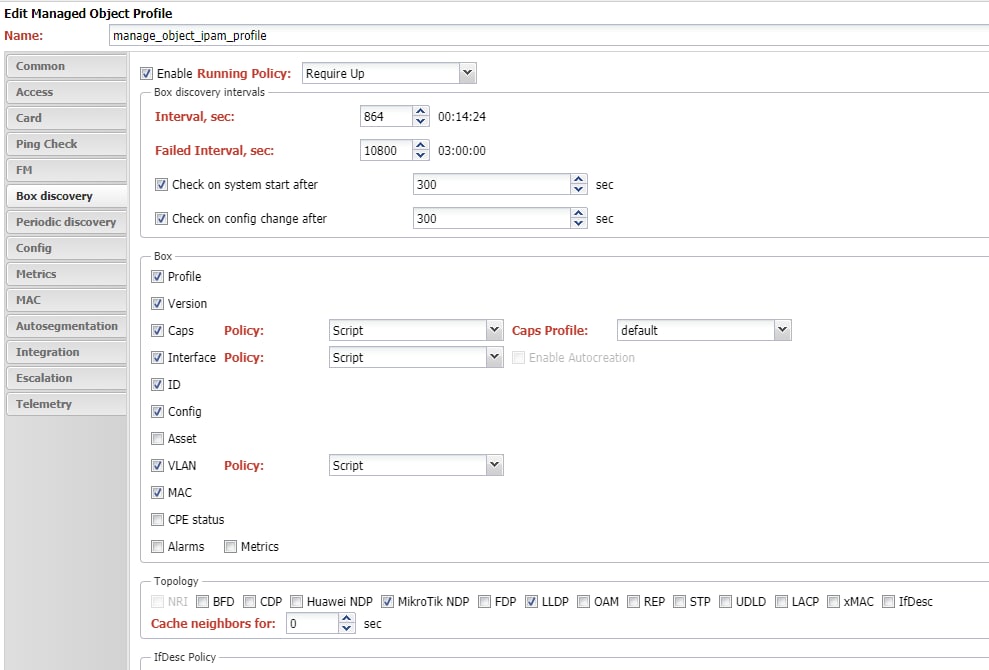Open the Telemetry tab
Image resolution: width=989 pixels, height=670 pixels.
[66, 404]
